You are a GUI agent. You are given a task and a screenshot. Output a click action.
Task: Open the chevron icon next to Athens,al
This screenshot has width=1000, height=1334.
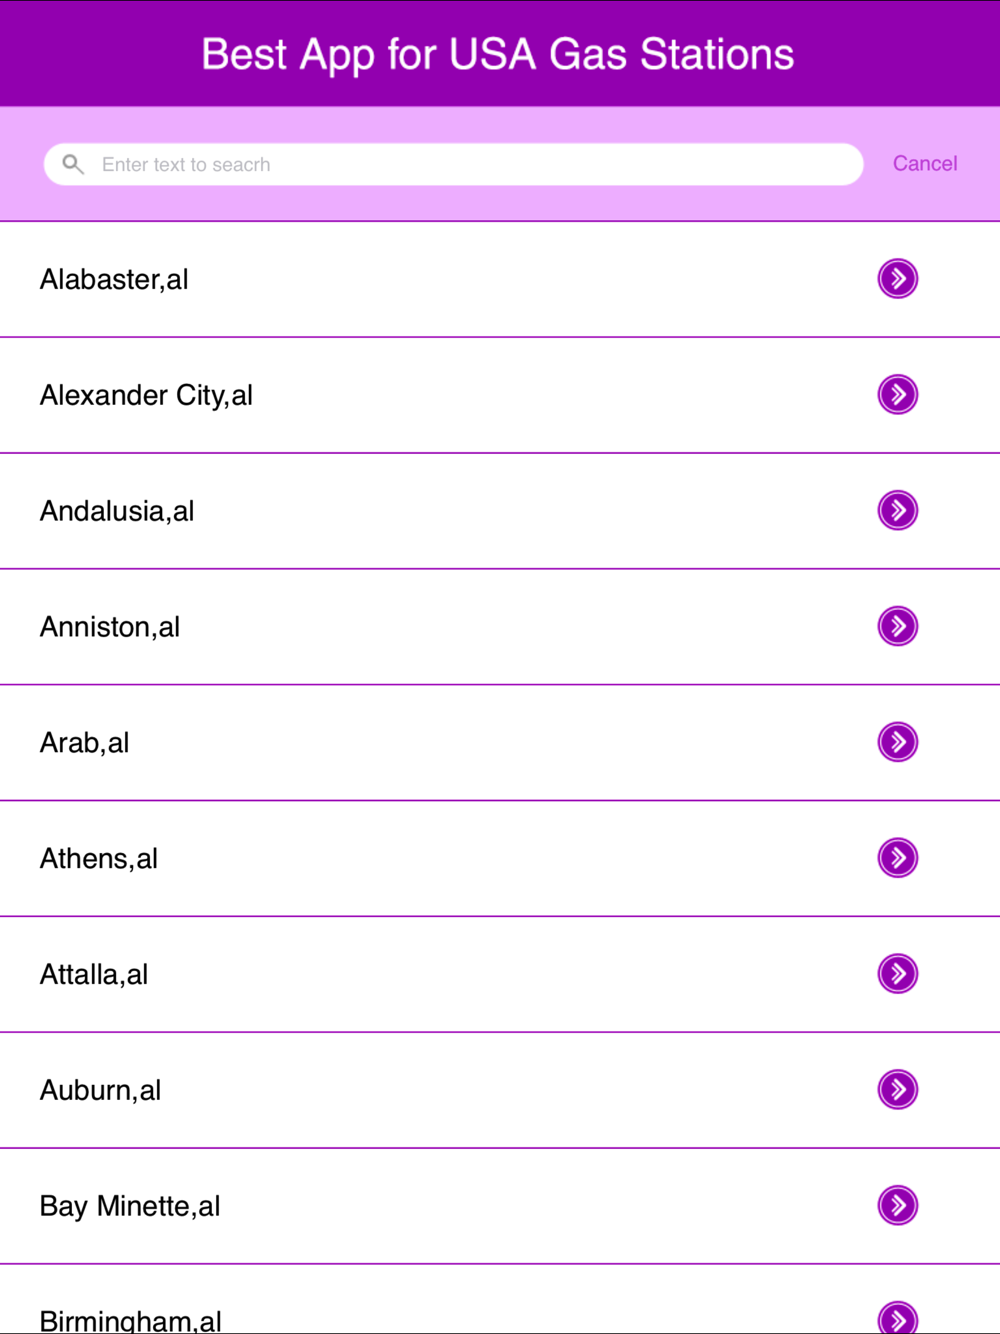[x=898, y=858]
